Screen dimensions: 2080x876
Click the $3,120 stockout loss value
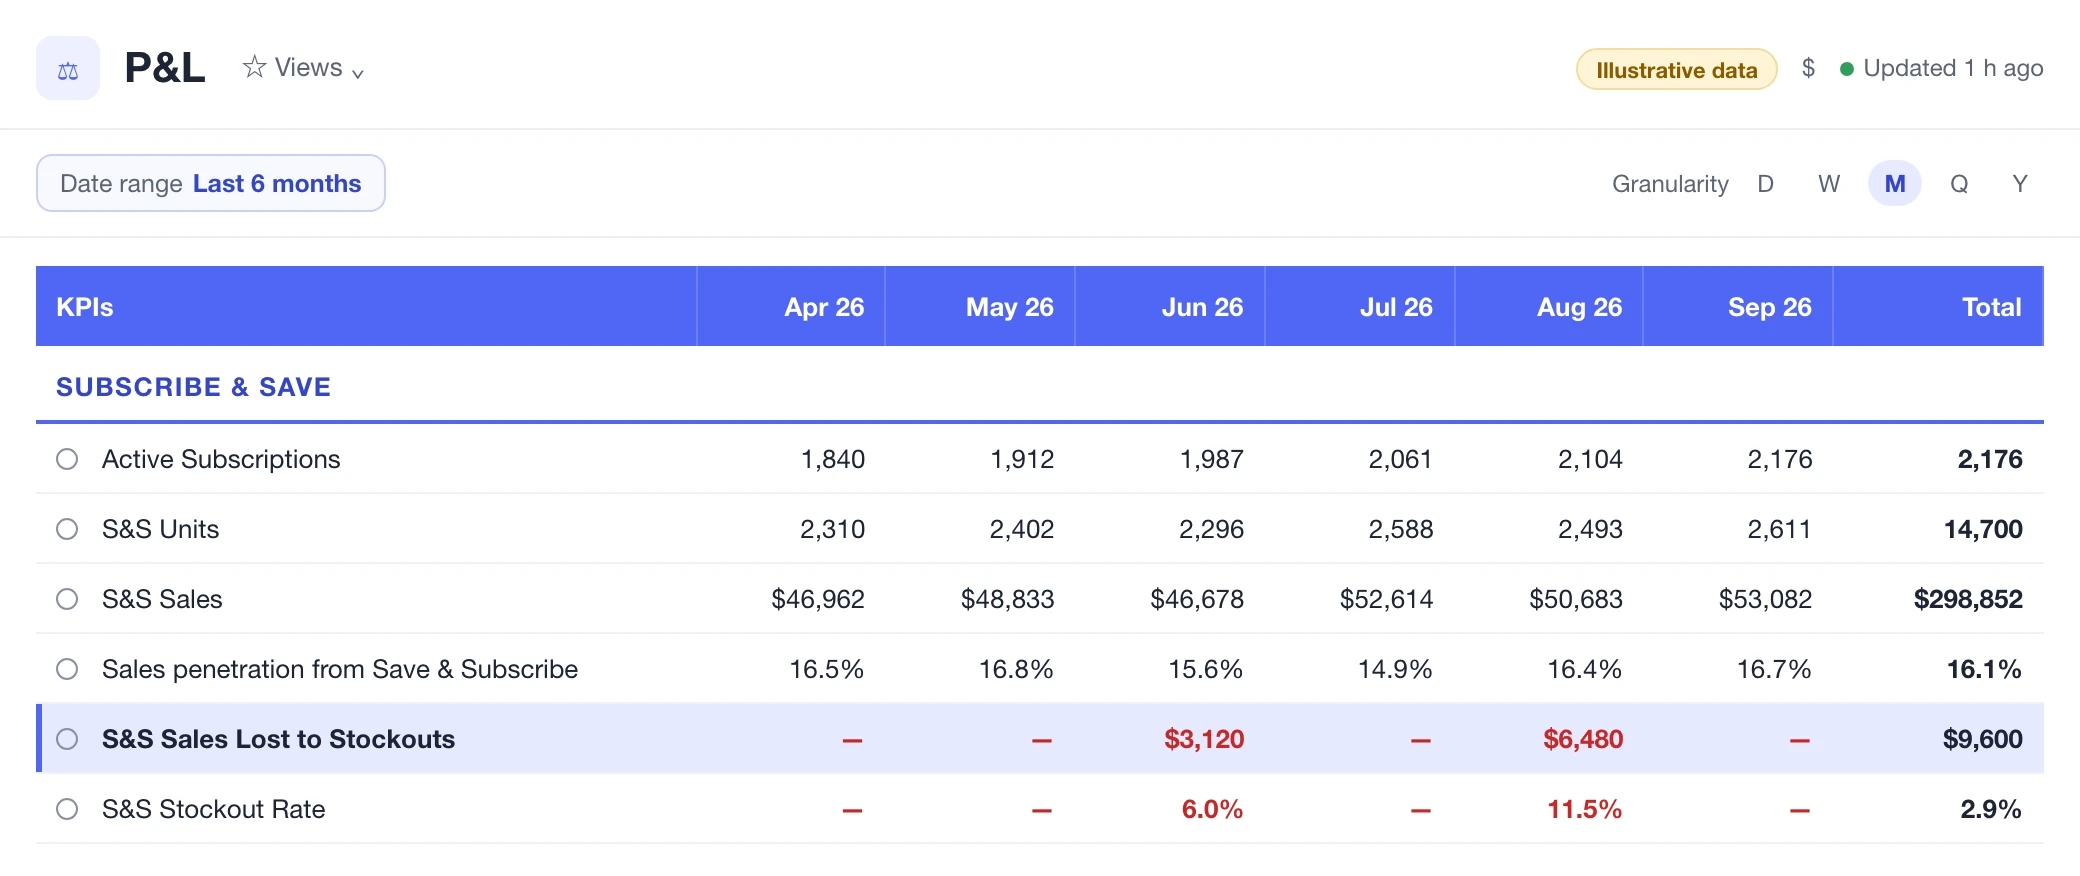point(1204,739)
